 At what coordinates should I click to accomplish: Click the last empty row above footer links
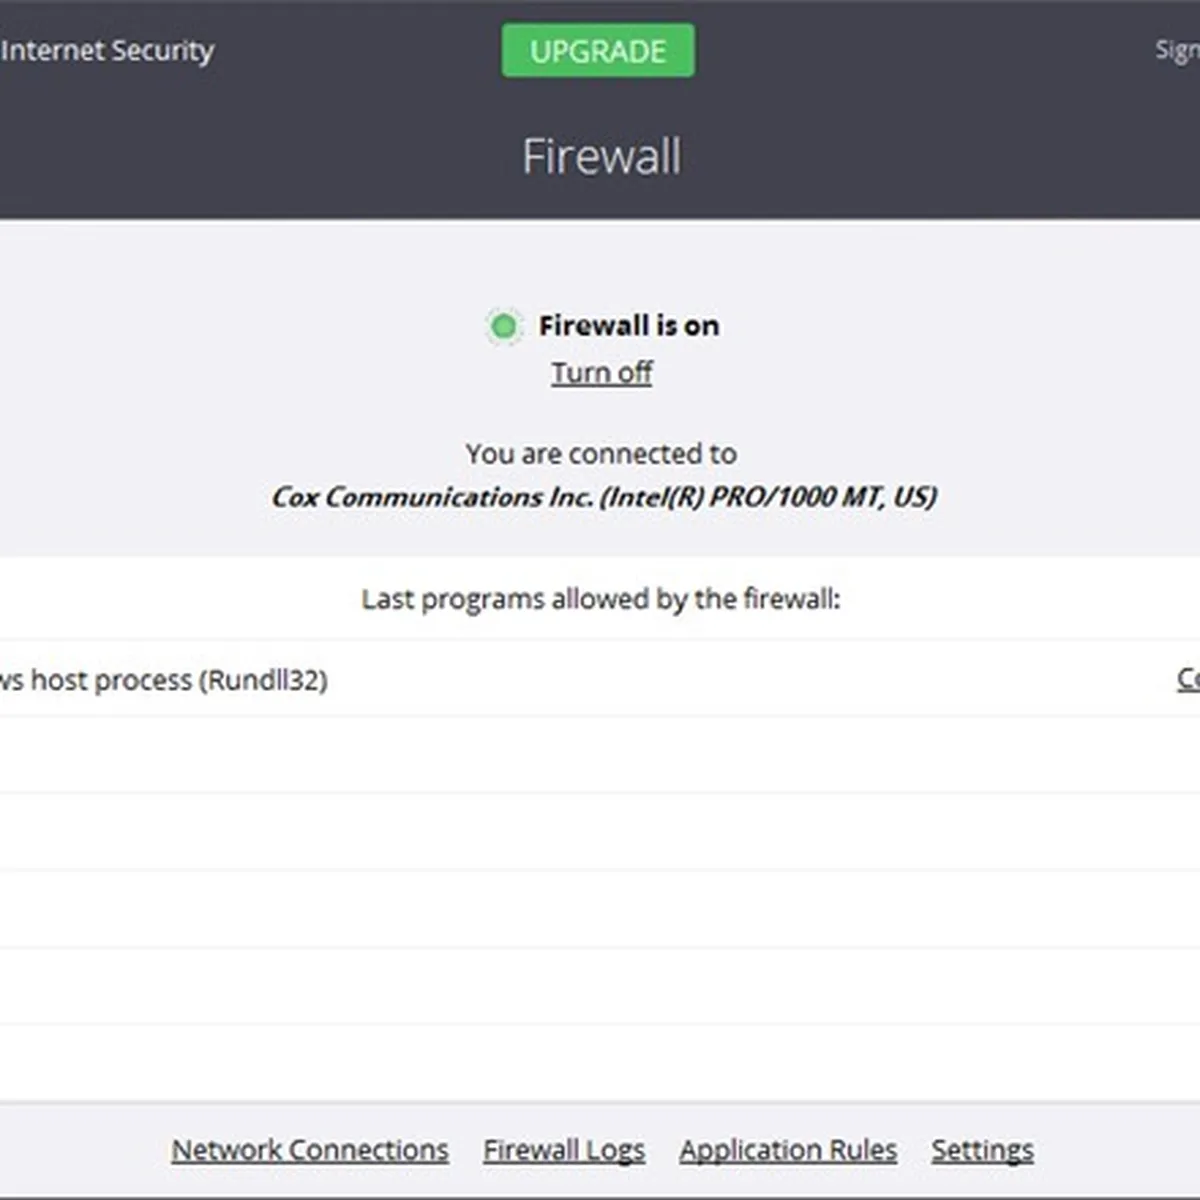click(600, 1063)
